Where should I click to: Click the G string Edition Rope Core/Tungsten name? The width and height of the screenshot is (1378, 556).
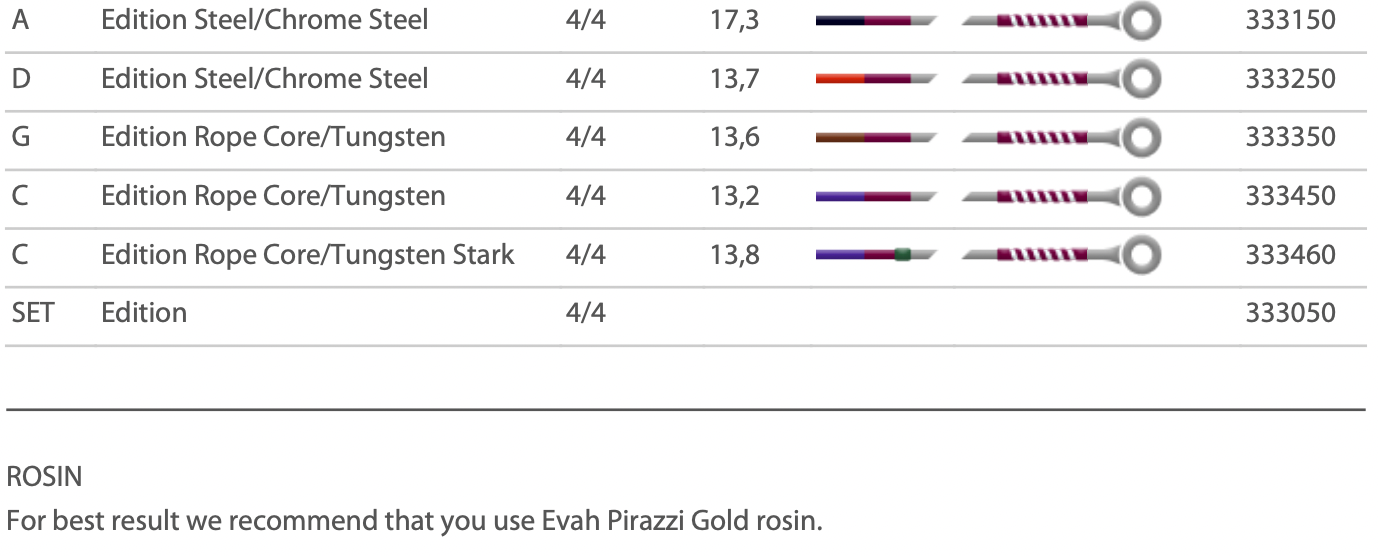(273, 137)
